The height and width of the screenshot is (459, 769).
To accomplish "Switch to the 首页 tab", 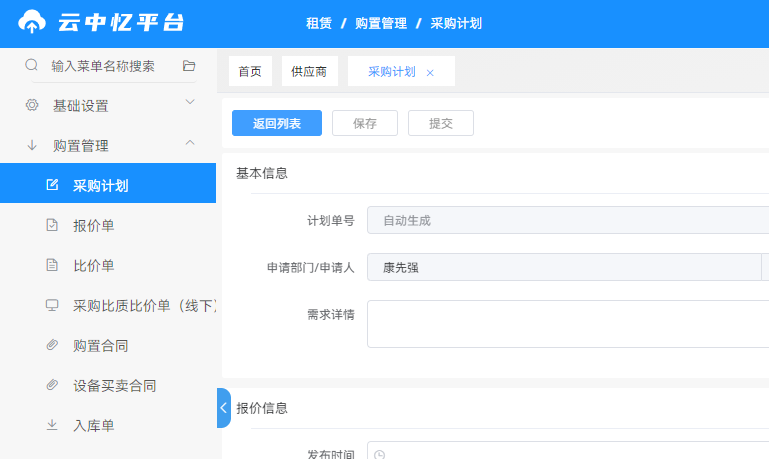I will (x=250, y=72).
